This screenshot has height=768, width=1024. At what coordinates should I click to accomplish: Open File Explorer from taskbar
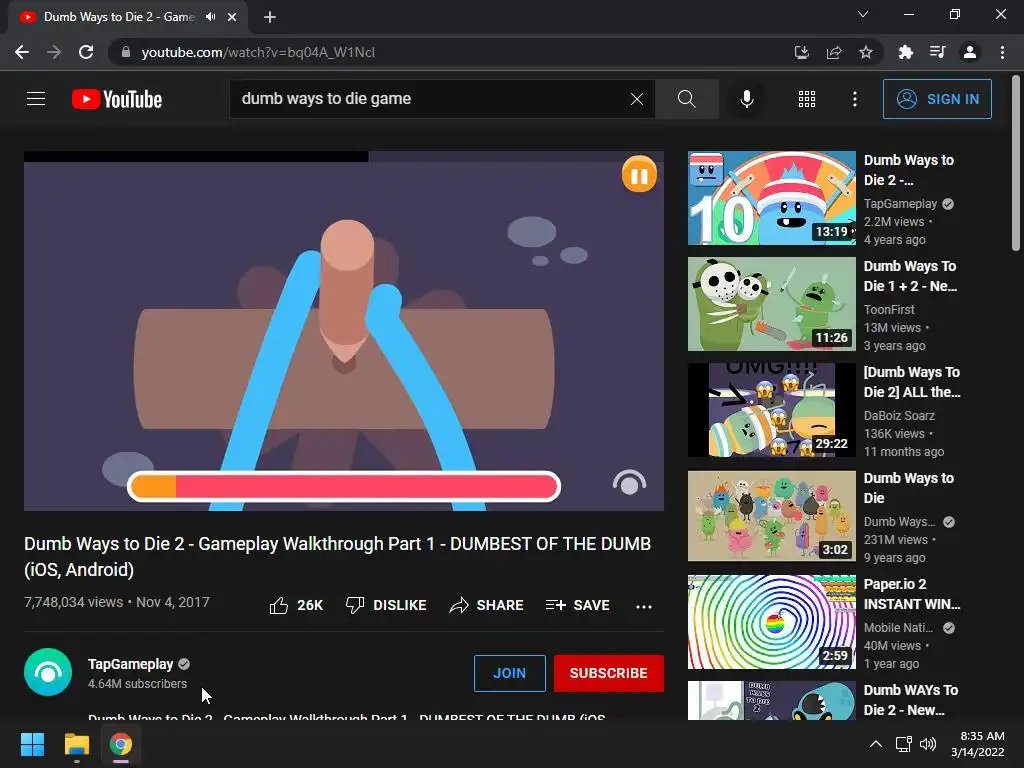click(x=76, y=744)
